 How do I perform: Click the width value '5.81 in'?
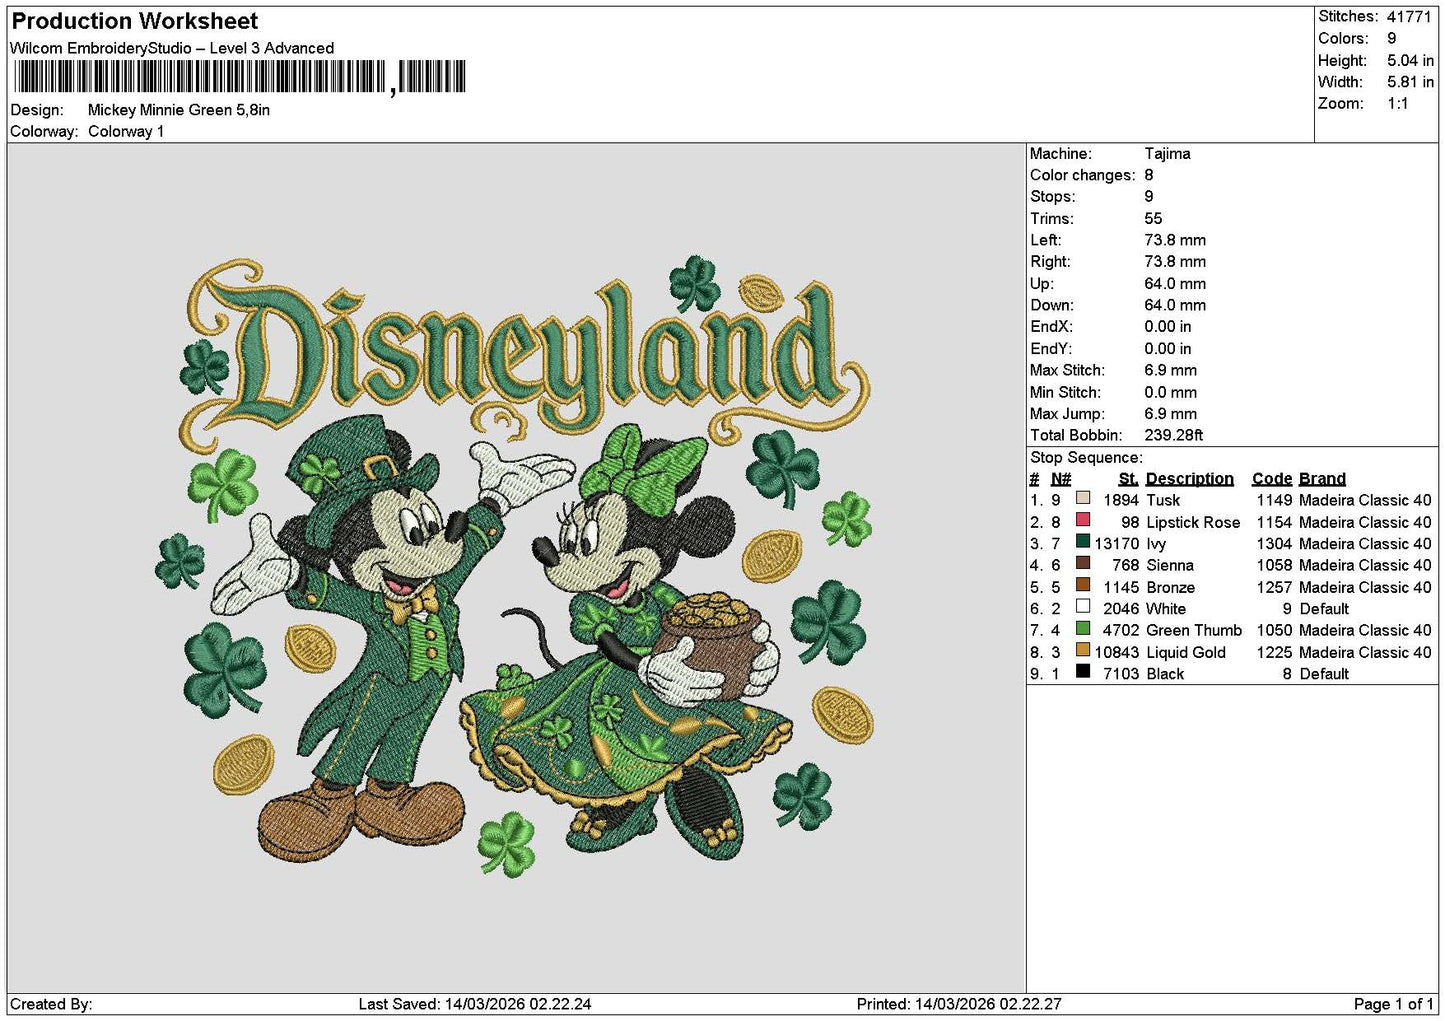click(1410, 82)
